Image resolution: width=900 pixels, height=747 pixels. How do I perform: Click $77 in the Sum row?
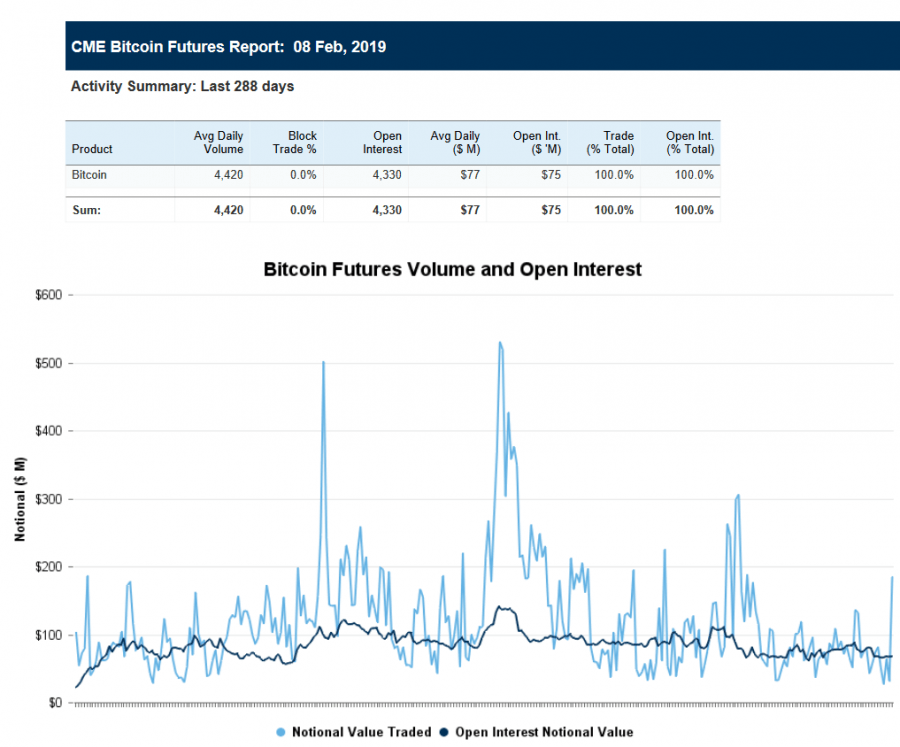click(x=470, y=210)
